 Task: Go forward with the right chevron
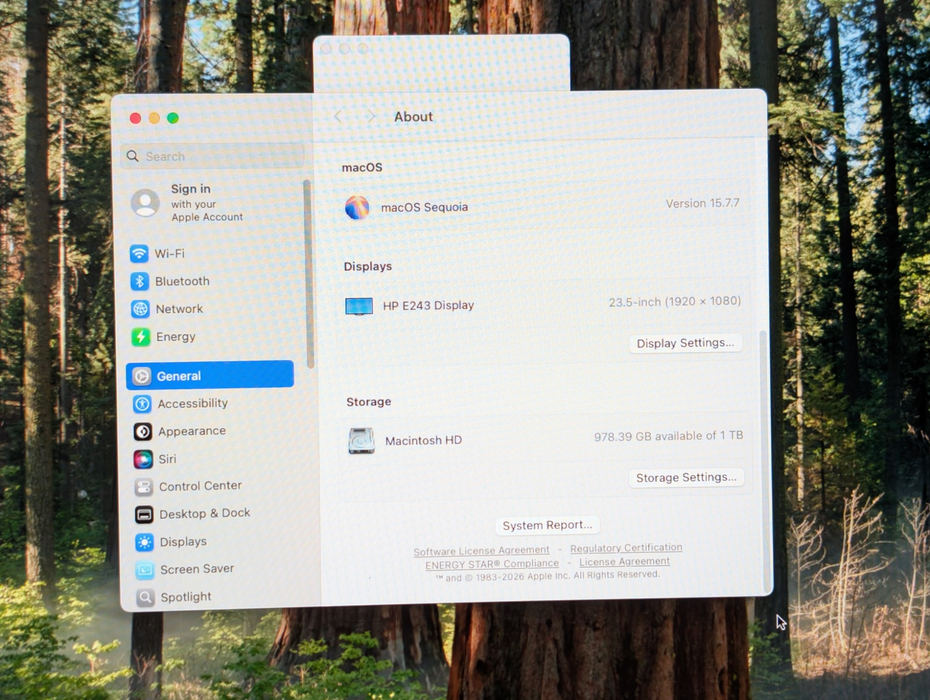point(370,116)
